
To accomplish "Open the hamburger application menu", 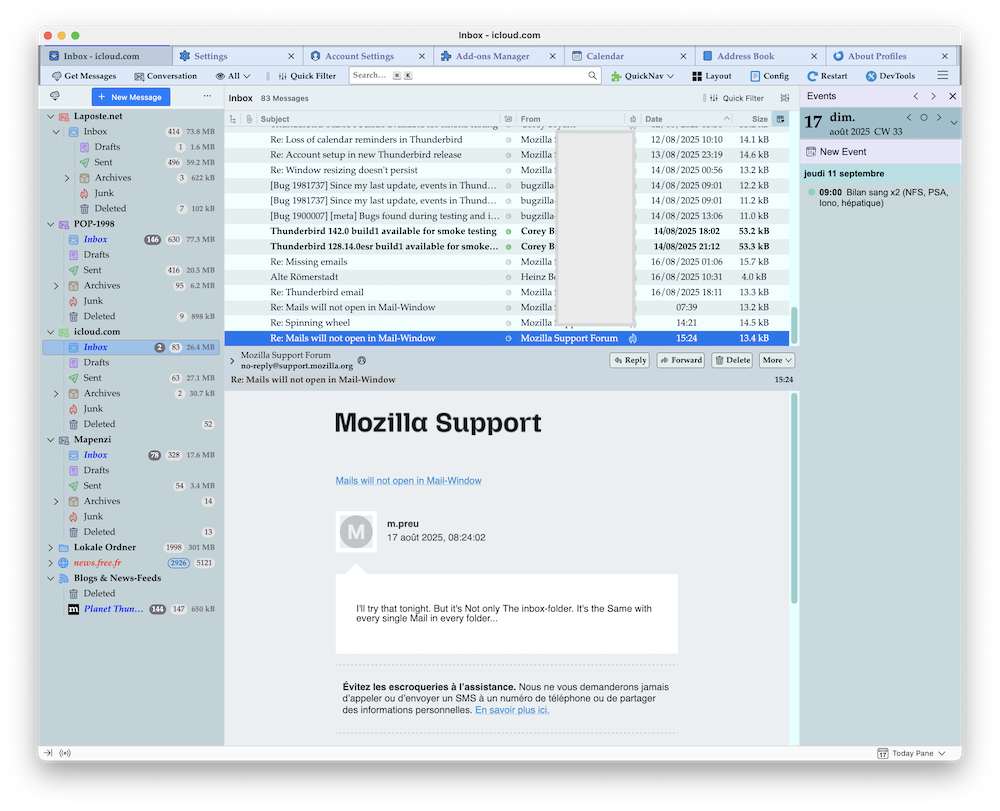I will coord(942,76).
